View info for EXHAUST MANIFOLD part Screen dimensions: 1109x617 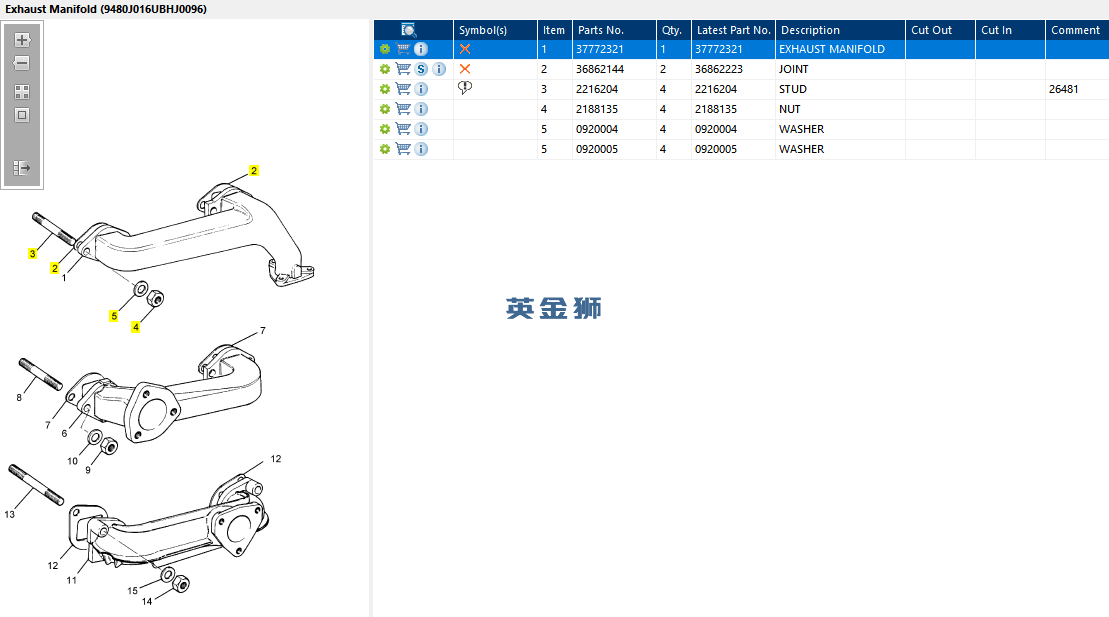tap(421, 49)
